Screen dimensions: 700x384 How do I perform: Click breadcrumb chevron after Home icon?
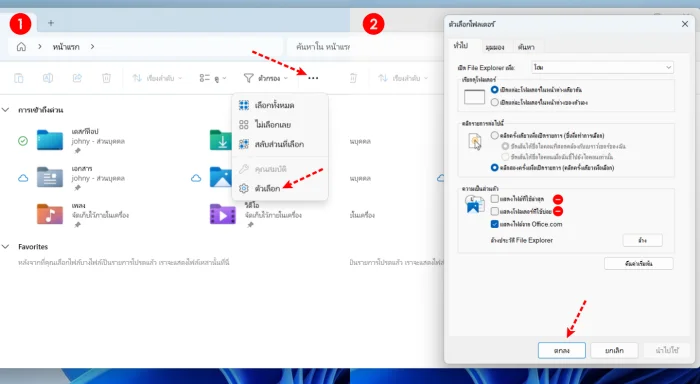[x=40, y=46]
